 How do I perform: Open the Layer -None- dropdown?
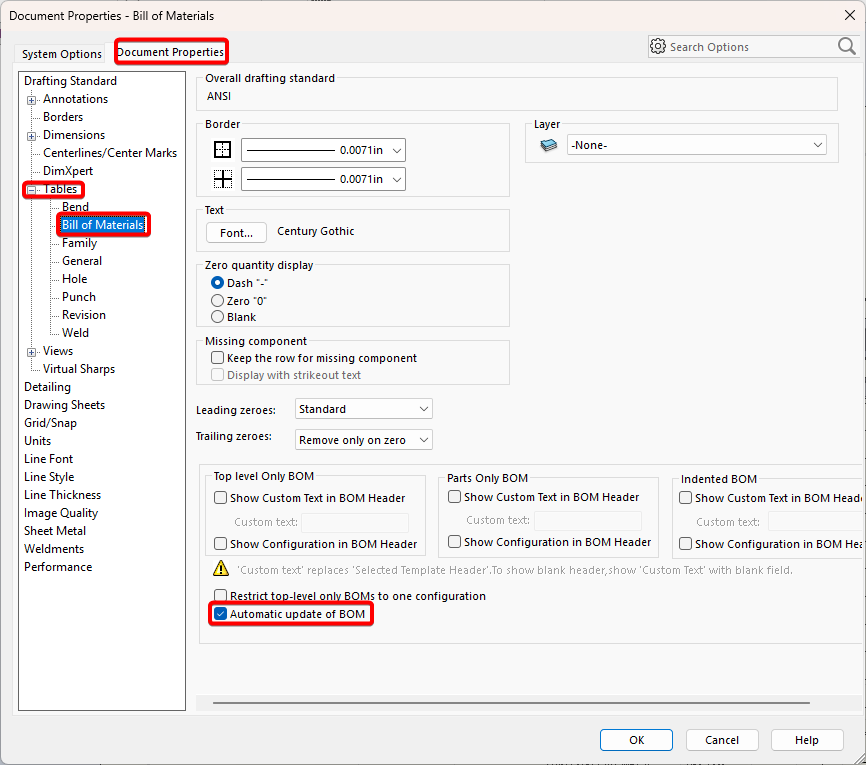tap(696, 145)
